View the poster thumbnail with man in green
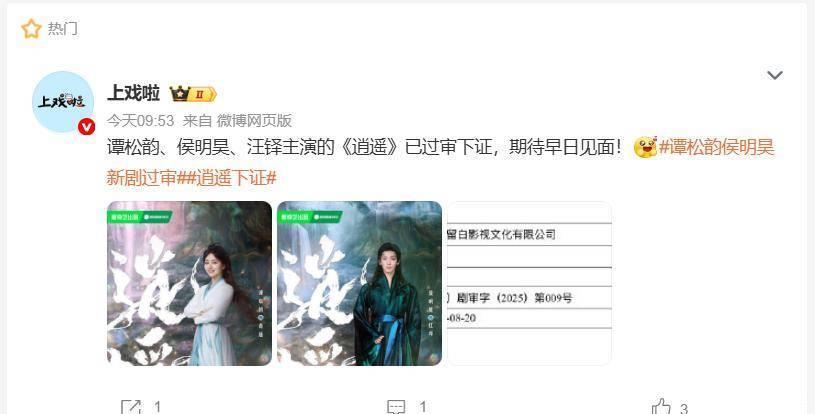The width and height of the screenshot is (815, 414). (x=359, y=284)
